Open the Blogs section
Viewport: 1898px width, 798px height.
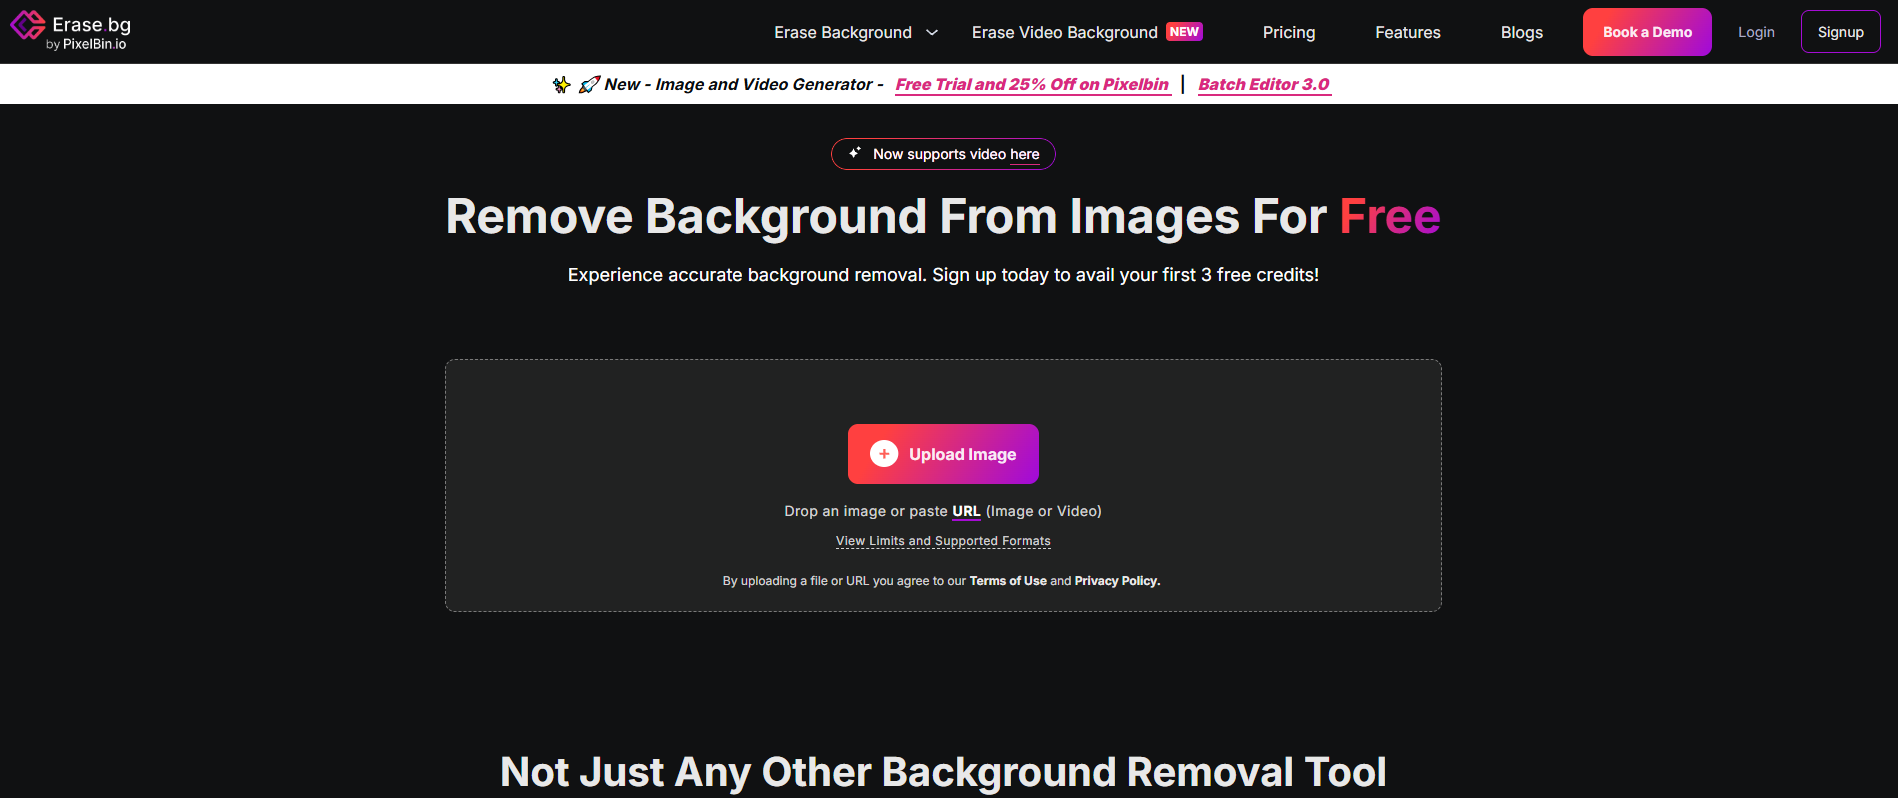coord(1522,33)
